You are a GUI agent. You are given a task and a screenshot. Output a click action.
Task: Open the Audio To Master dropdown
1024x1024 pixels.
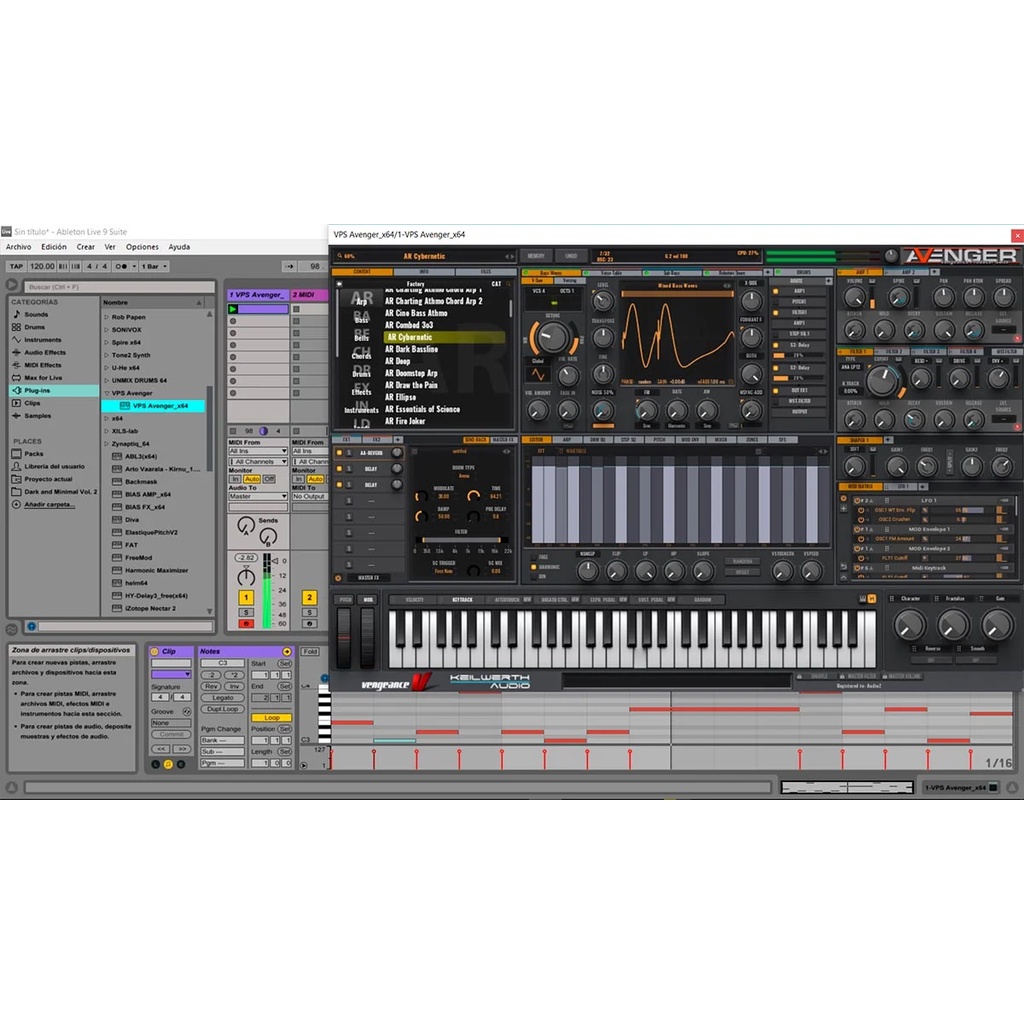258,496
